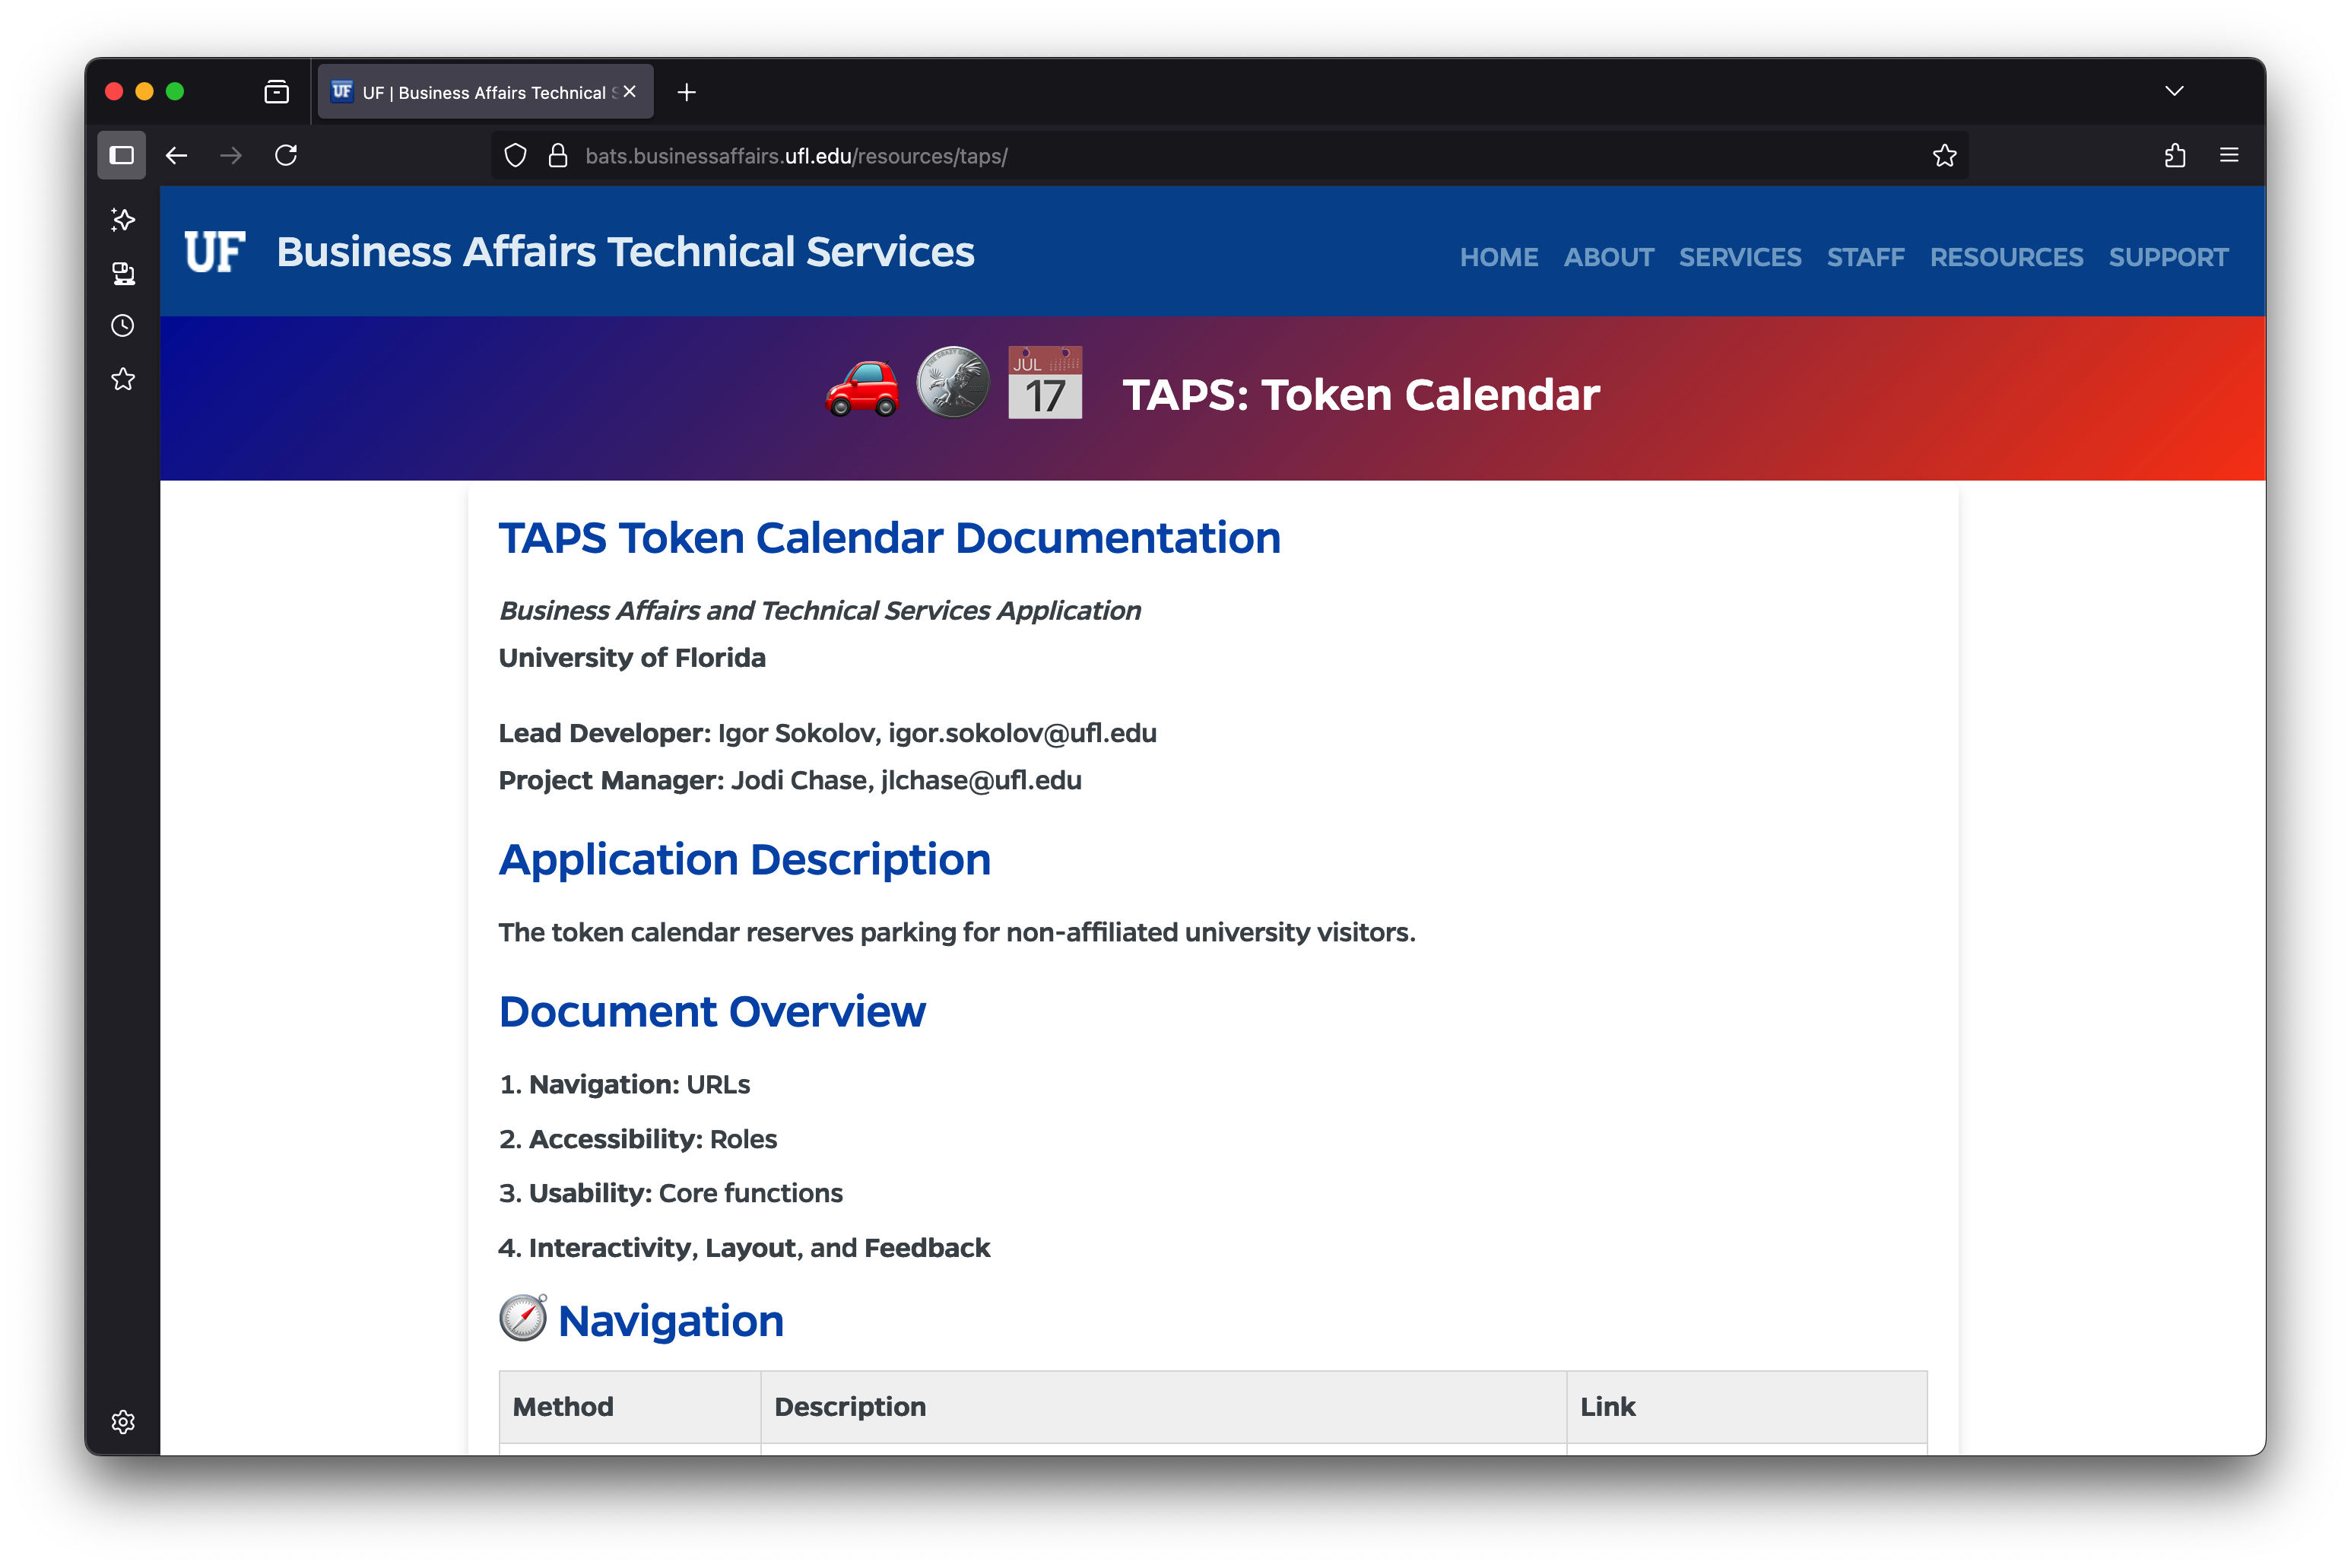Click the Application Description heading
This screenshot has width=2351, height=1568.
point(744,859)
